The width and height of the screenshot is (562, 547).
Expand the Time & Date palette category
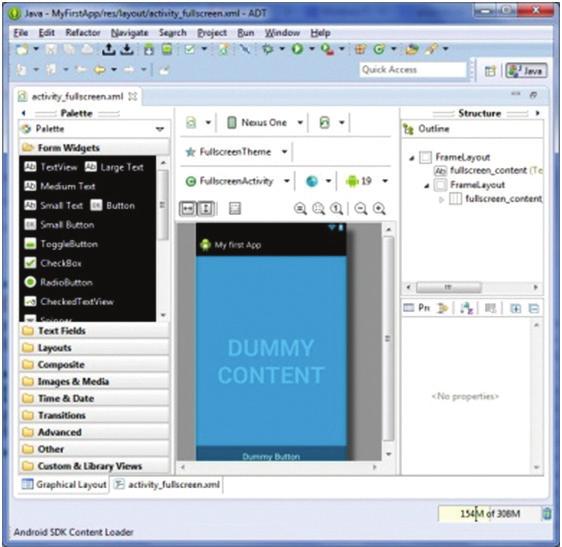click(94, 398)
